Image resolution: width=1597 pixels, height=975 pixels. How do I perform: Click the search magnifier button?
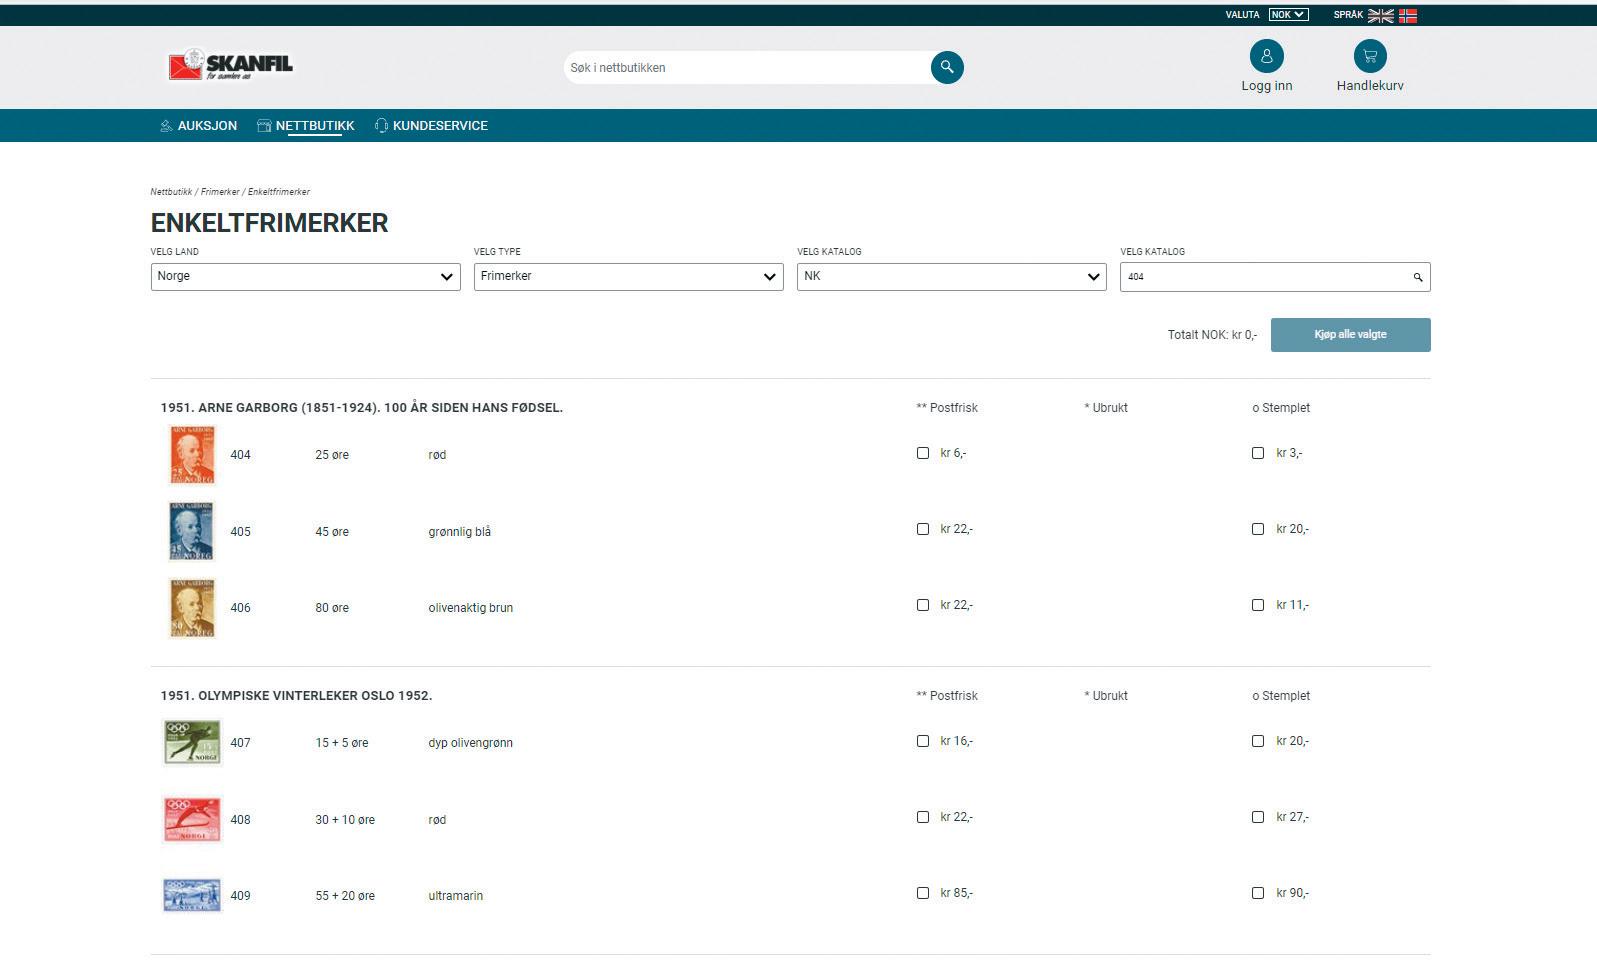(947, 67)
